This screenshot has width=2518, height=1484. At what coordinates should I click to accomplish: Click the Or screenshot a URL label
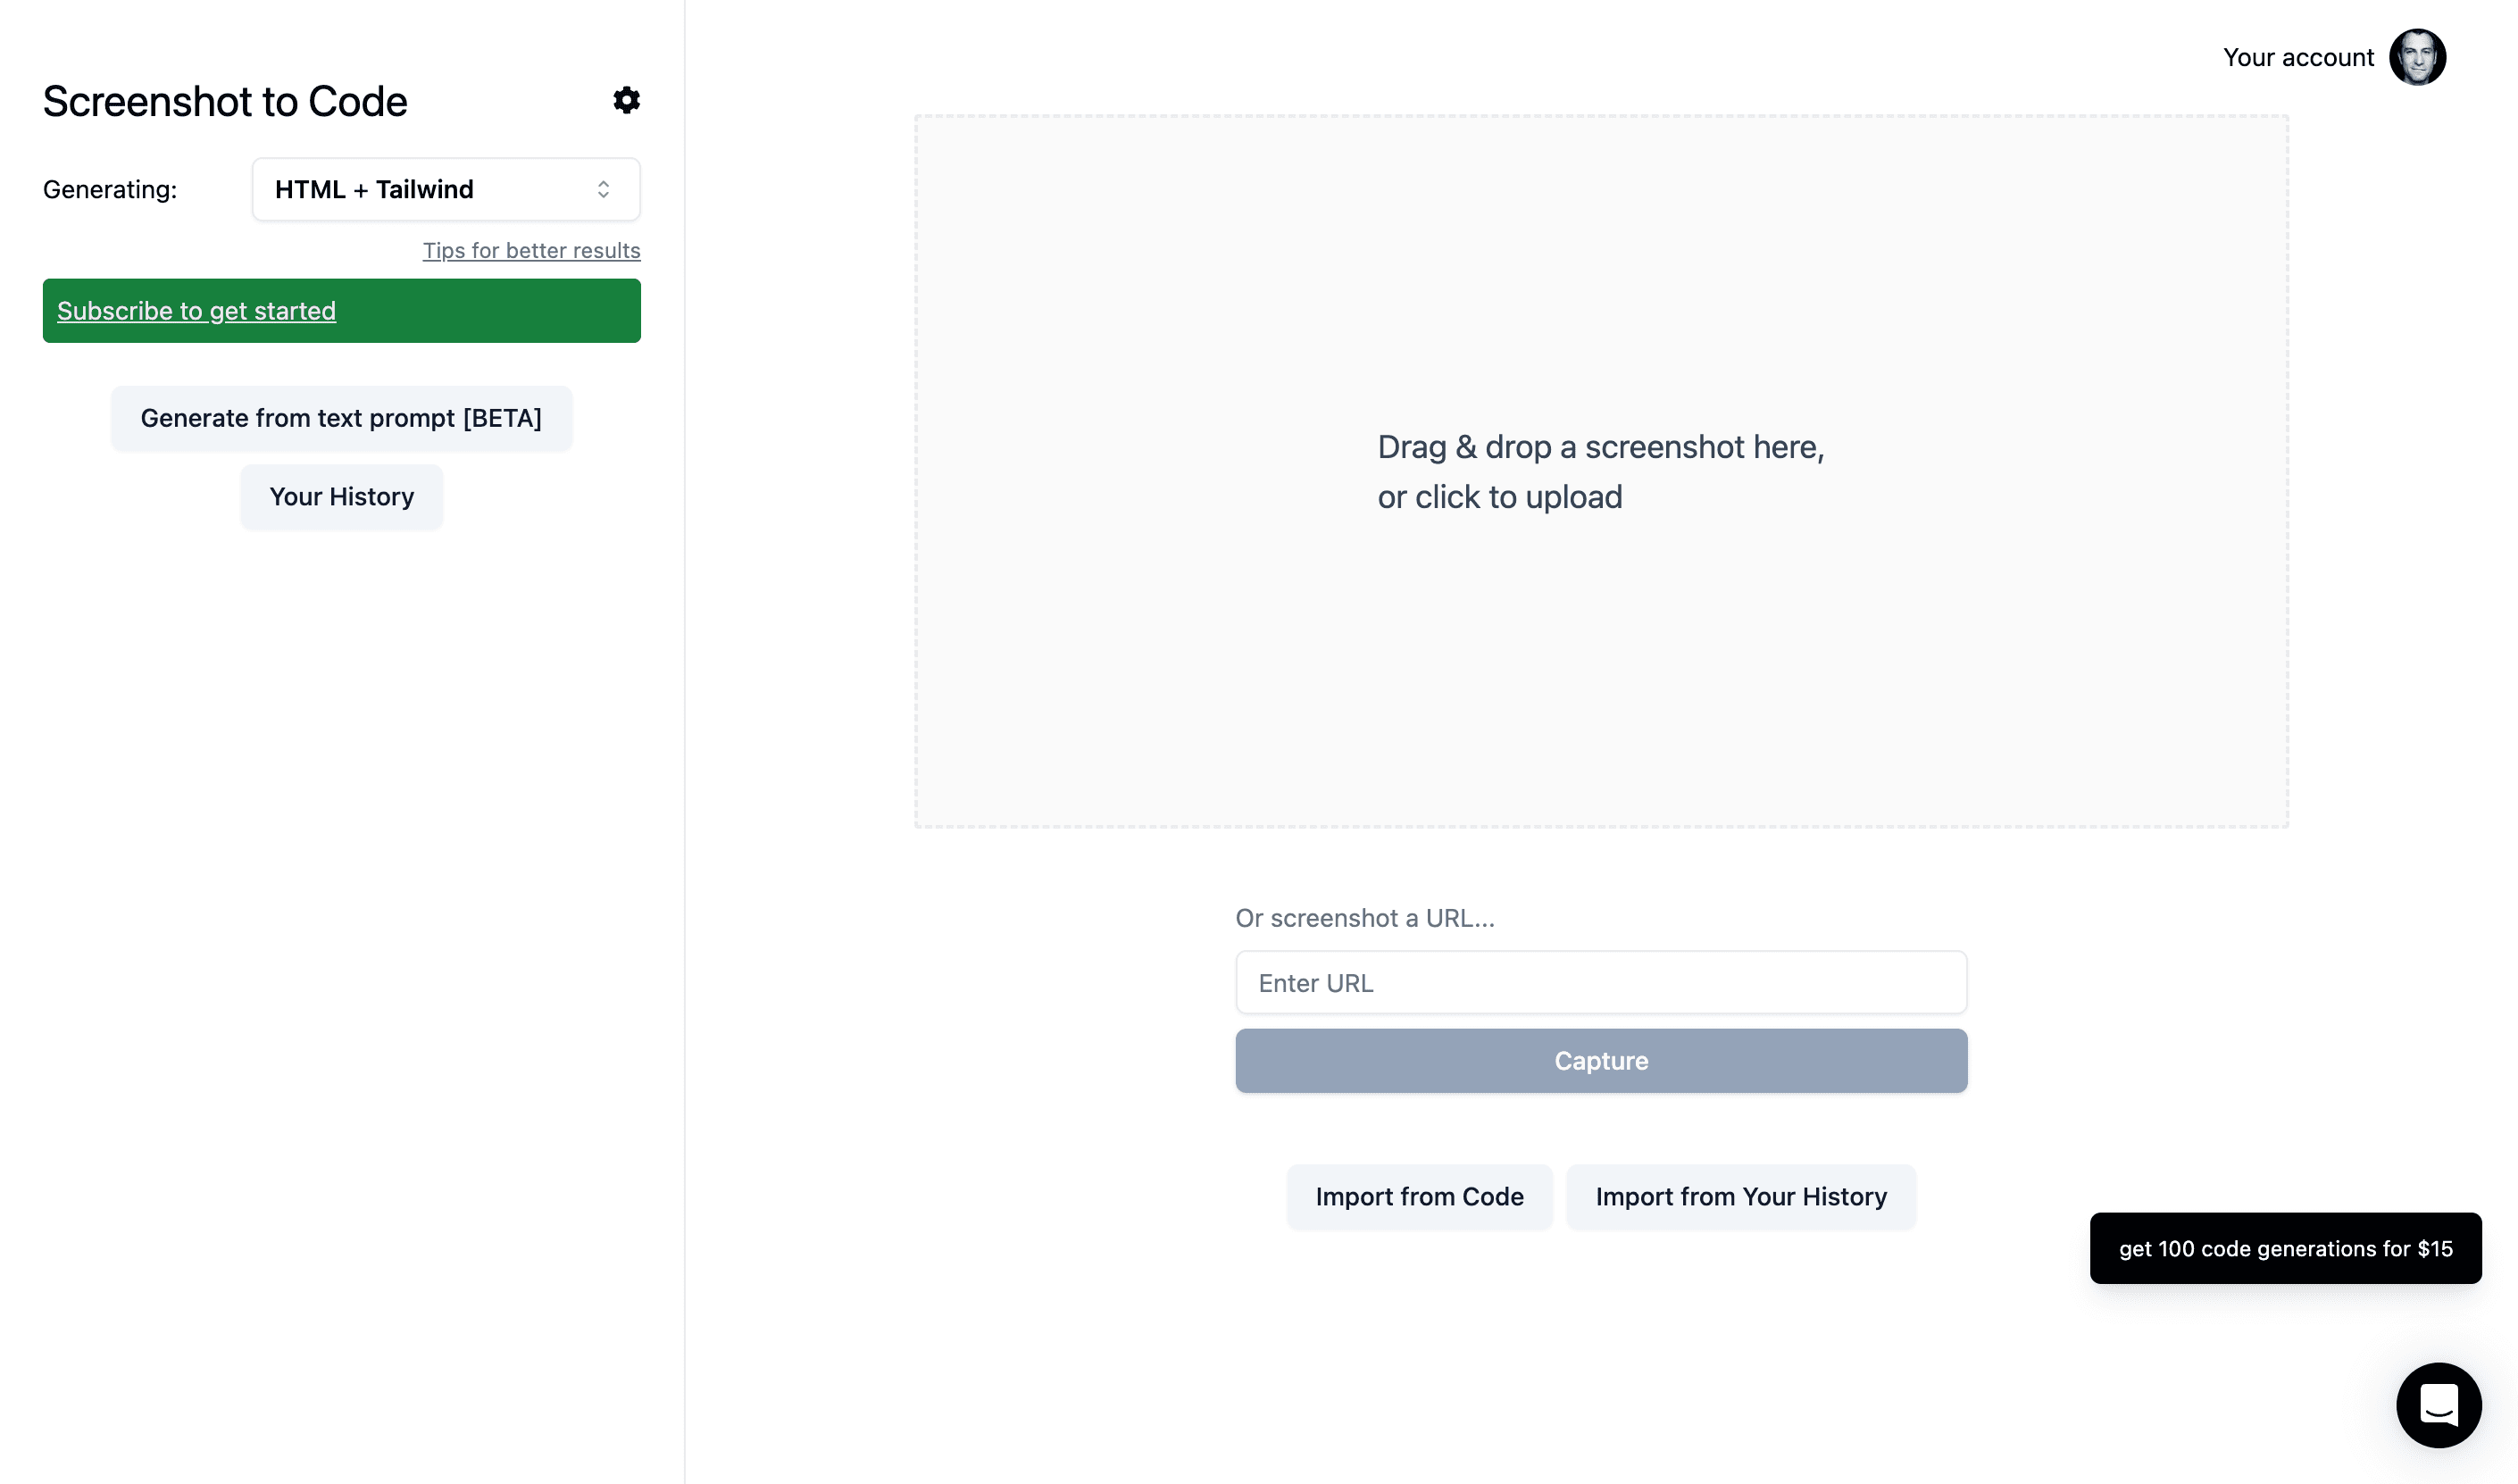(x=1365, y=918)
